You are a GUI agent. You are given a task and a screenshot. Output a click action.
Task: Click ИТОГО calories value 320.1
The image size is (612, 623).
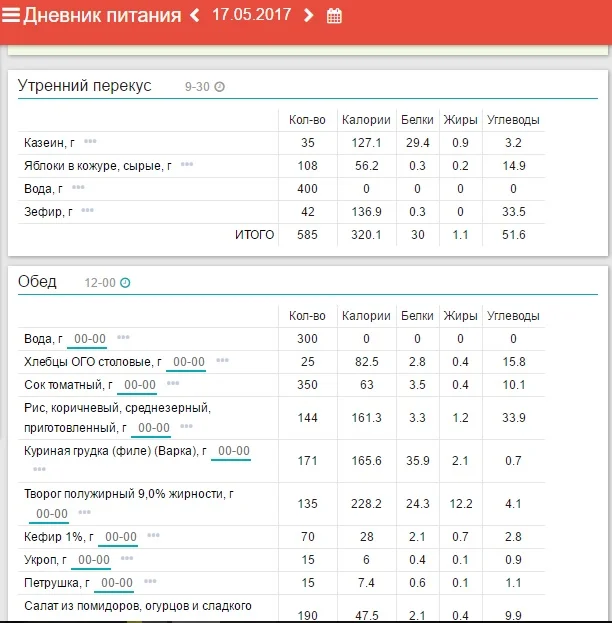coord(366,235)
